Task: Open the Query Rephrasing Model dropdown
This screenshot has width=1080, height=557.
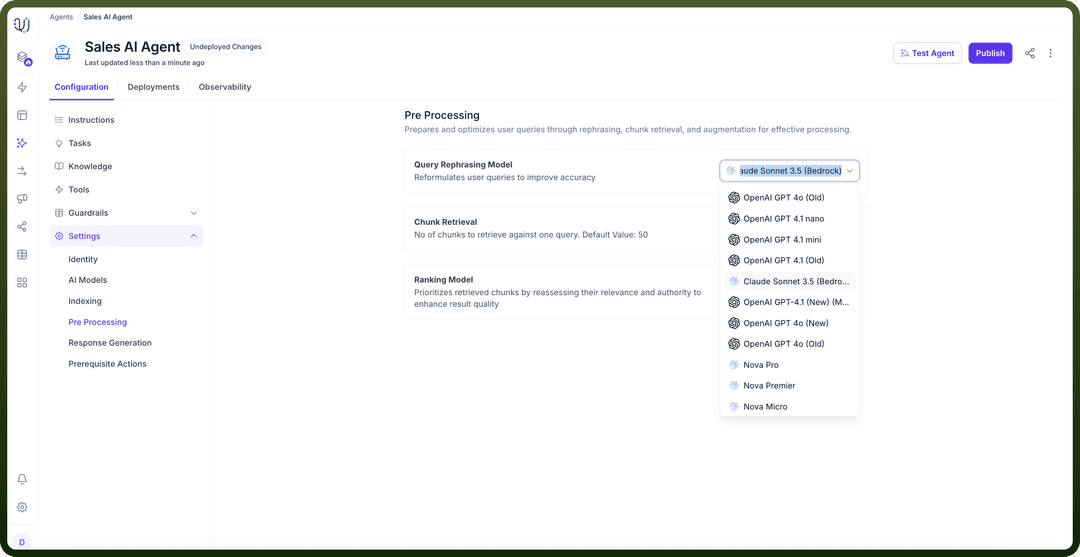Action: pyautogui.click(x=789, y=171)
